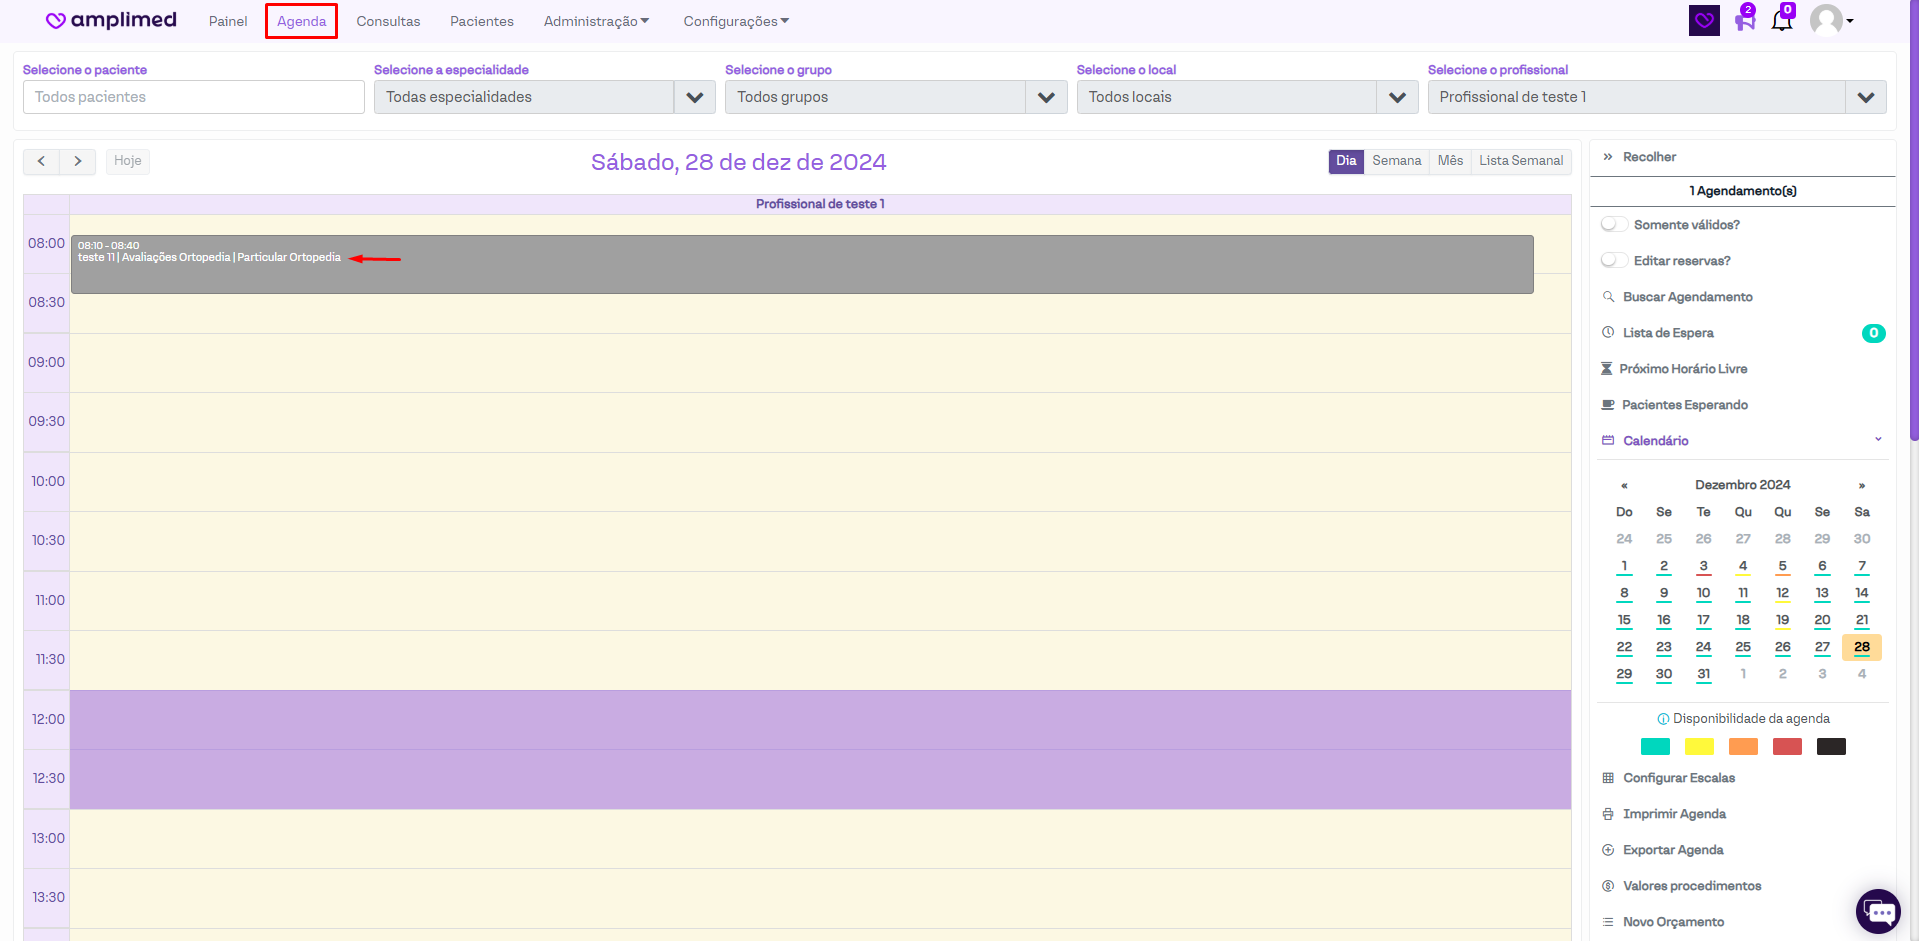Enable the Somente válidos toggle
This screenshot has height=941, width=1919.
pyautogui.click(x=1614, y=225)
